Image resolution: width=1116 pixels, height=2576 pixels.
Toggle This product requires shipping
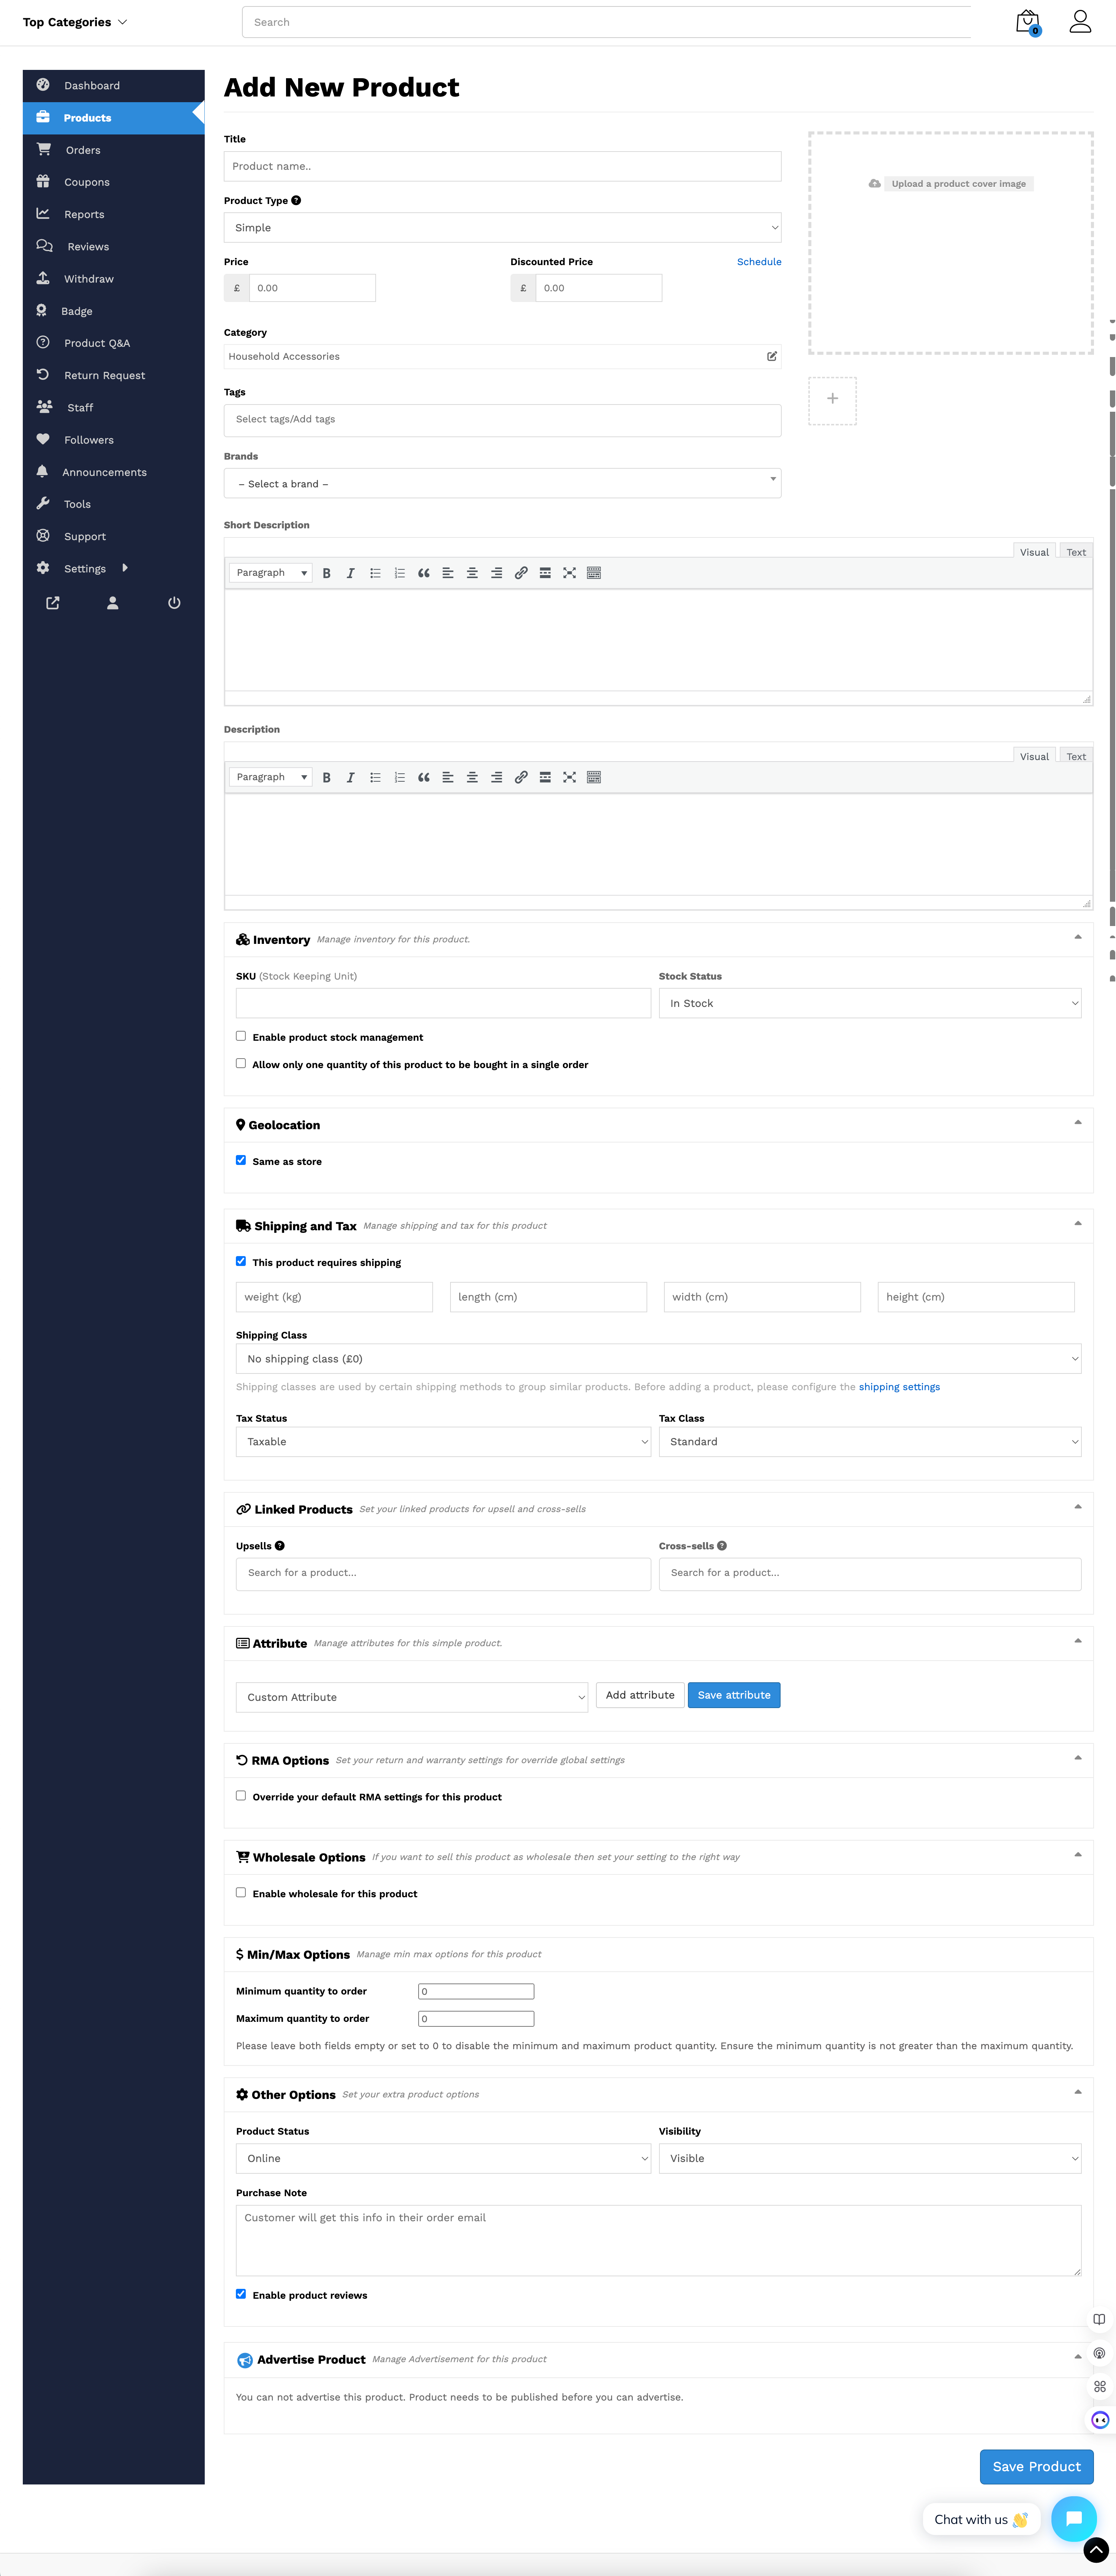[241, 1261]
